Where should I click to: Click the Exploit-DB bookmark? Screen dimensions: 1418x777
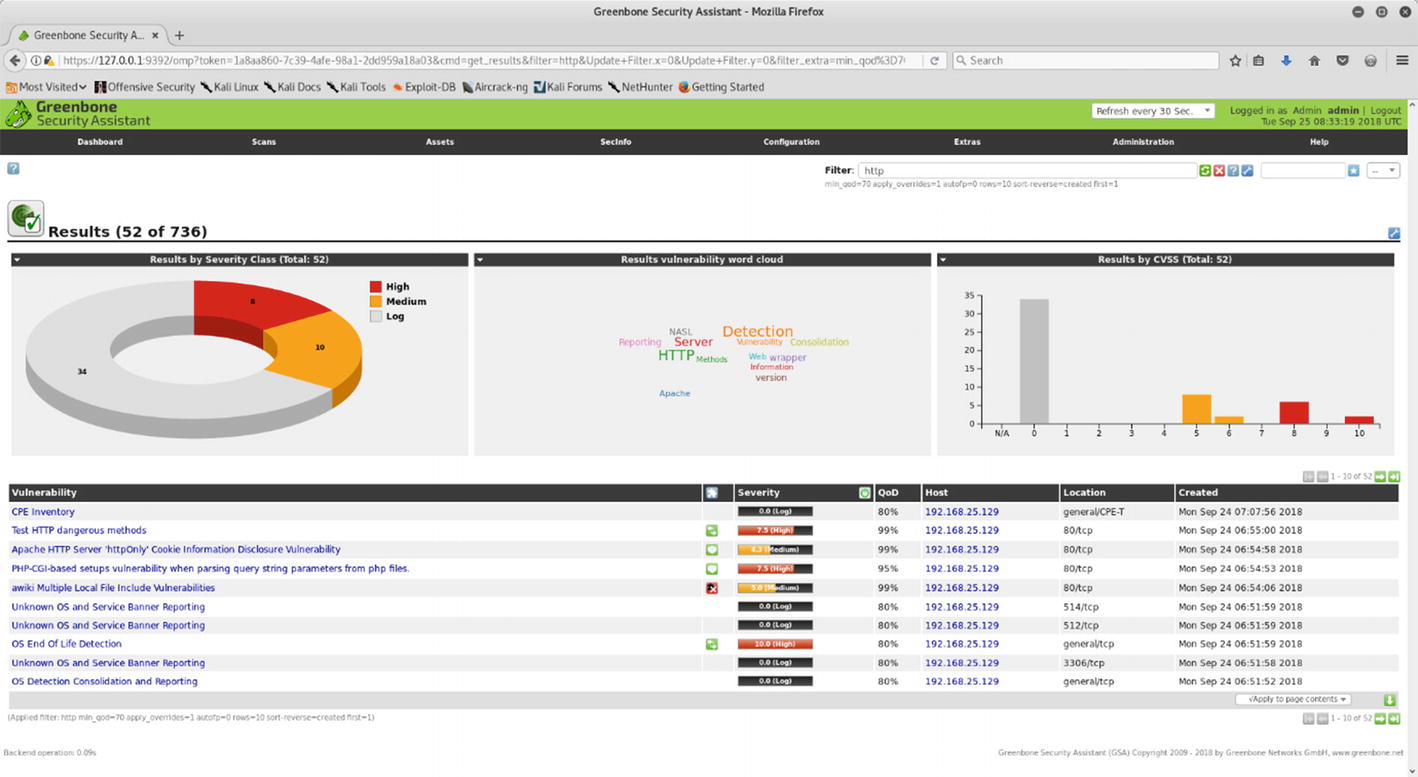click(424, 87)
